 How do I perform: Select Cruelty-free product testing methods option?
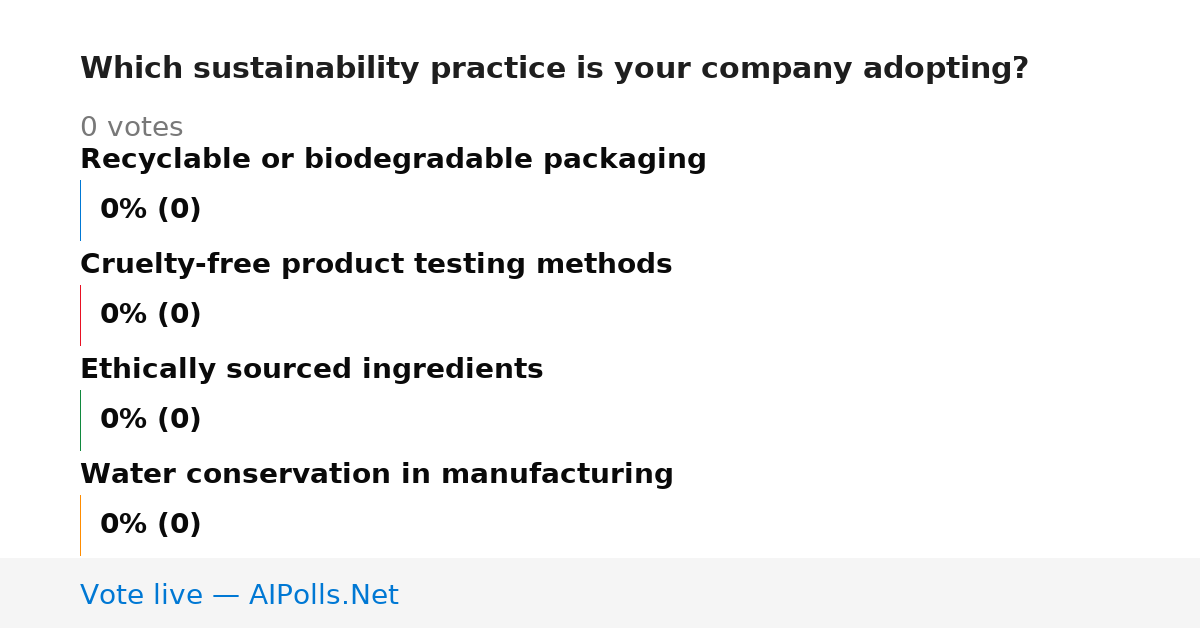point(376,265)
